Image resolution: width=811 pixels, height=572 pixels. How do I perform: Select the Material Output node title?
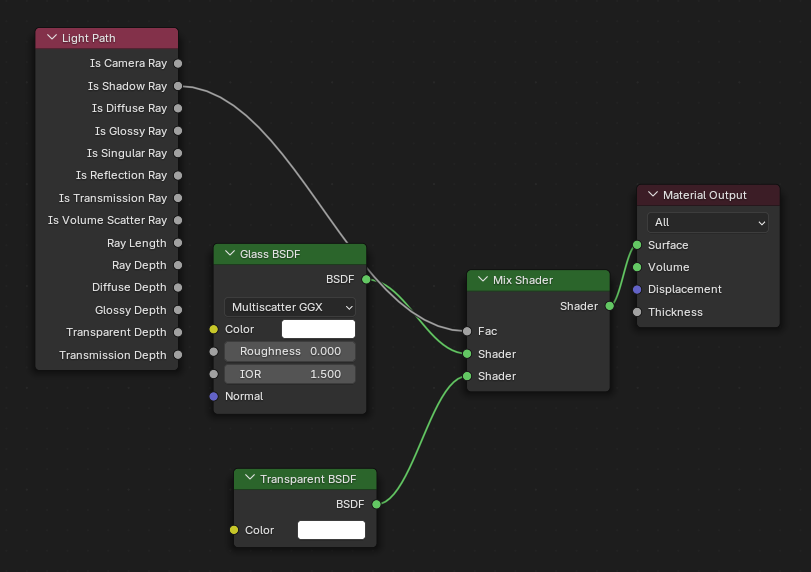[704, 195]
